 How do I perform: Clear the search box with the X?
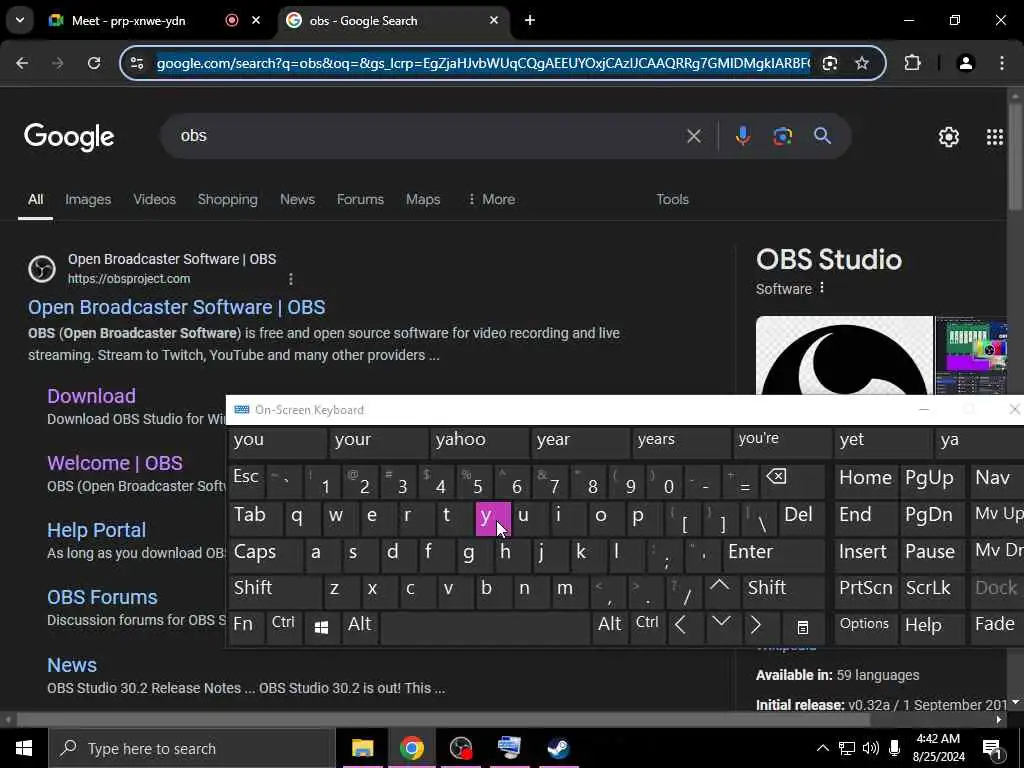click(694, 136)
